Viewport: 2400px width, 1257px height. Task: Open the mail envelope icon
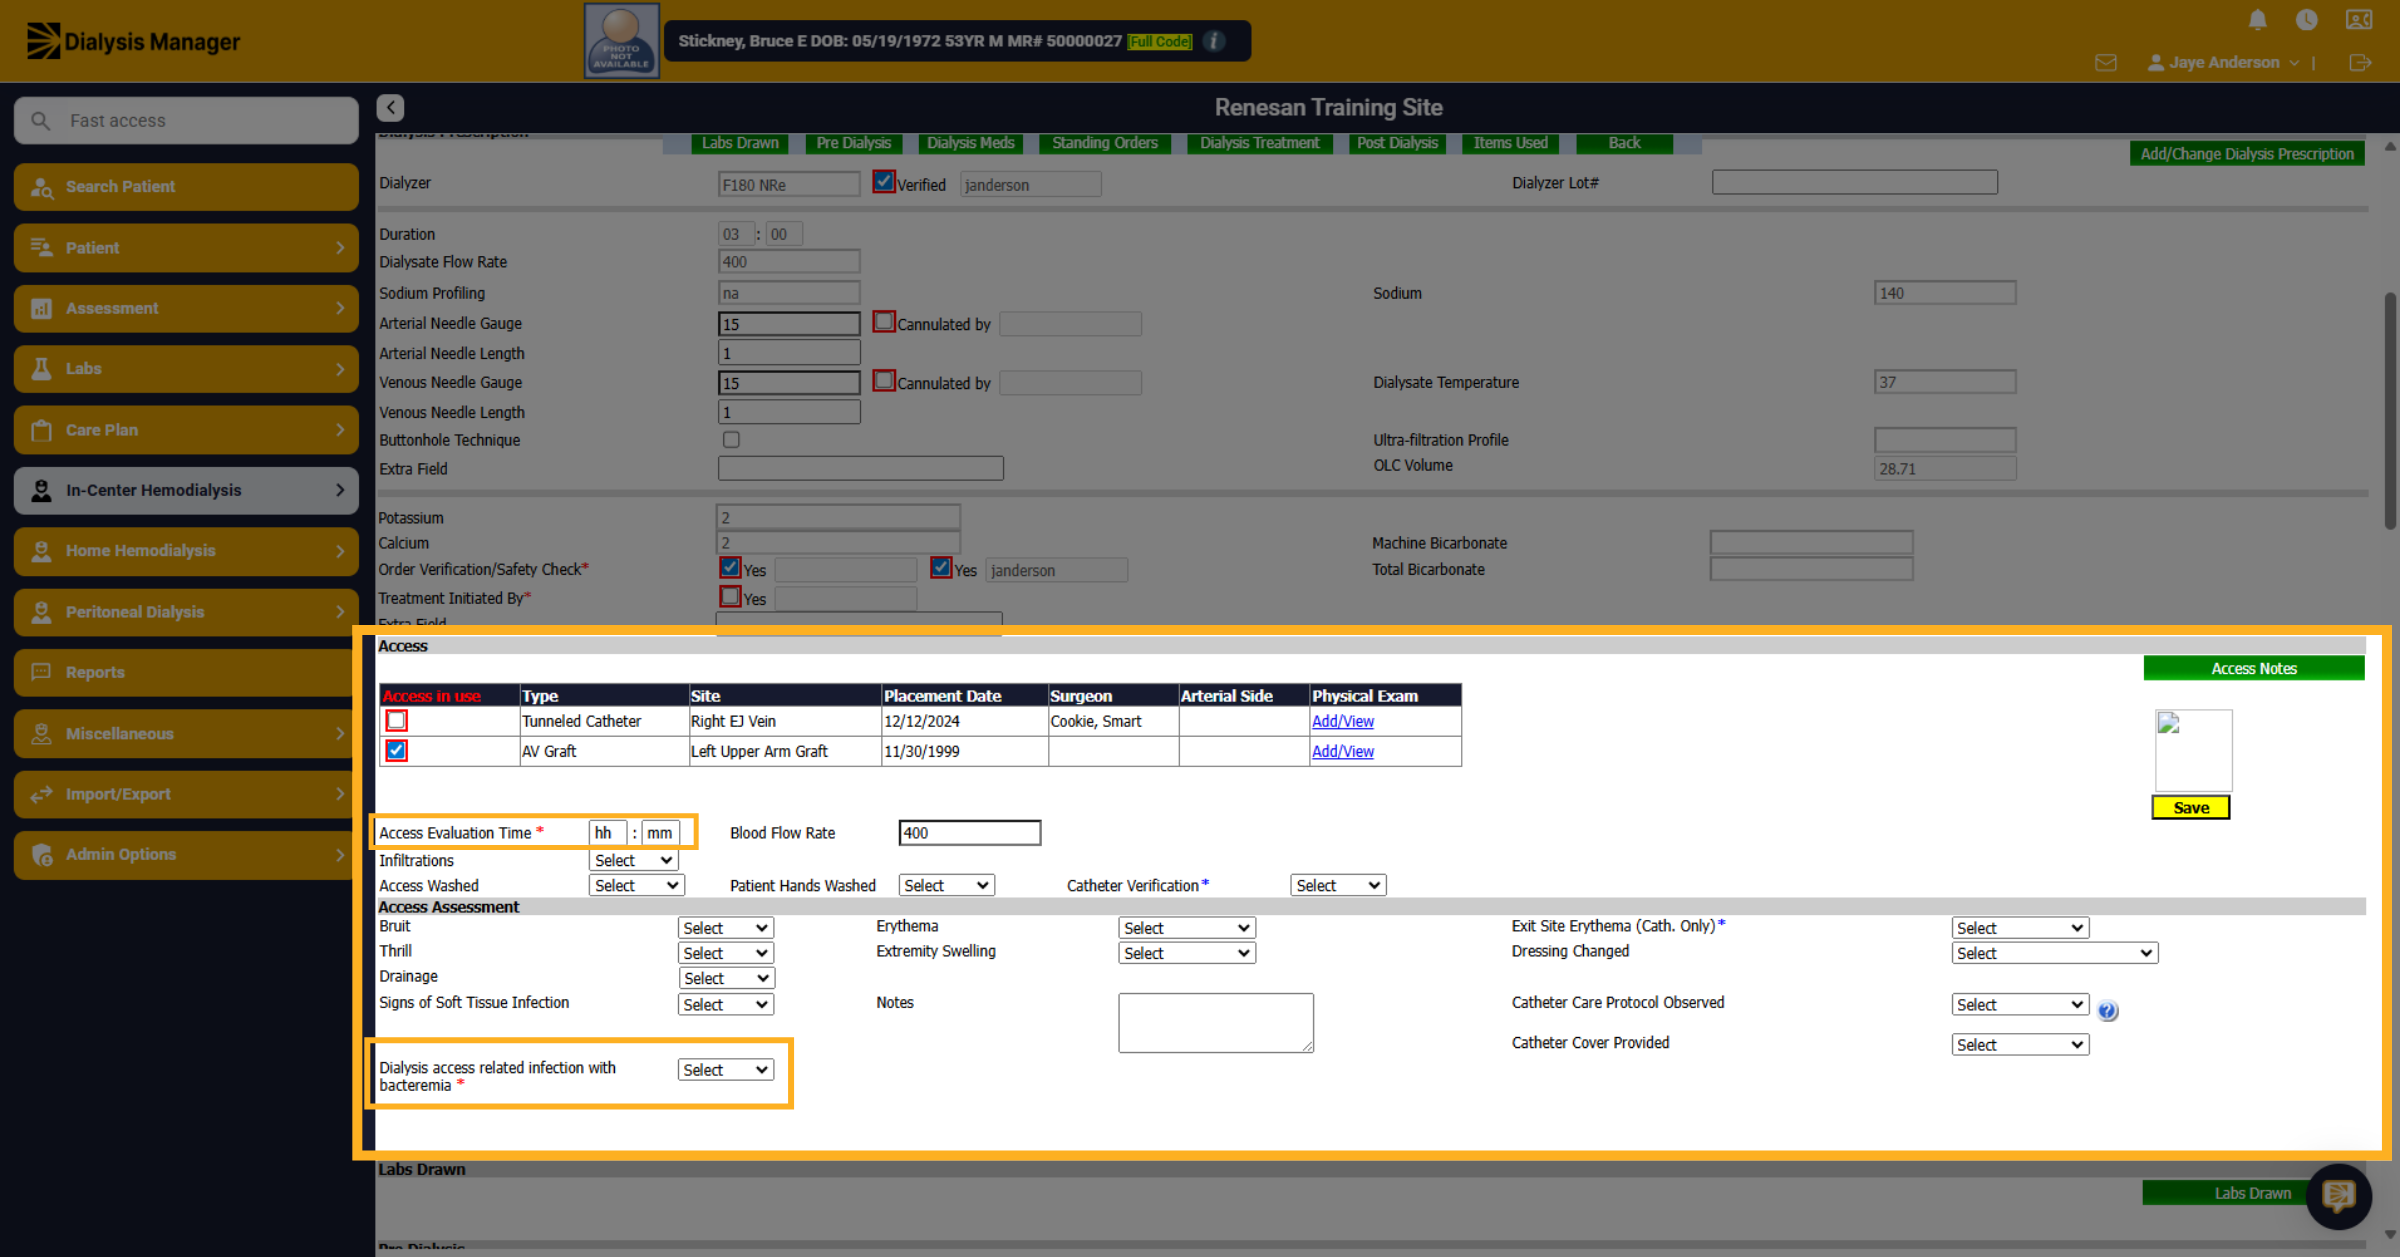pos(2106,63)
